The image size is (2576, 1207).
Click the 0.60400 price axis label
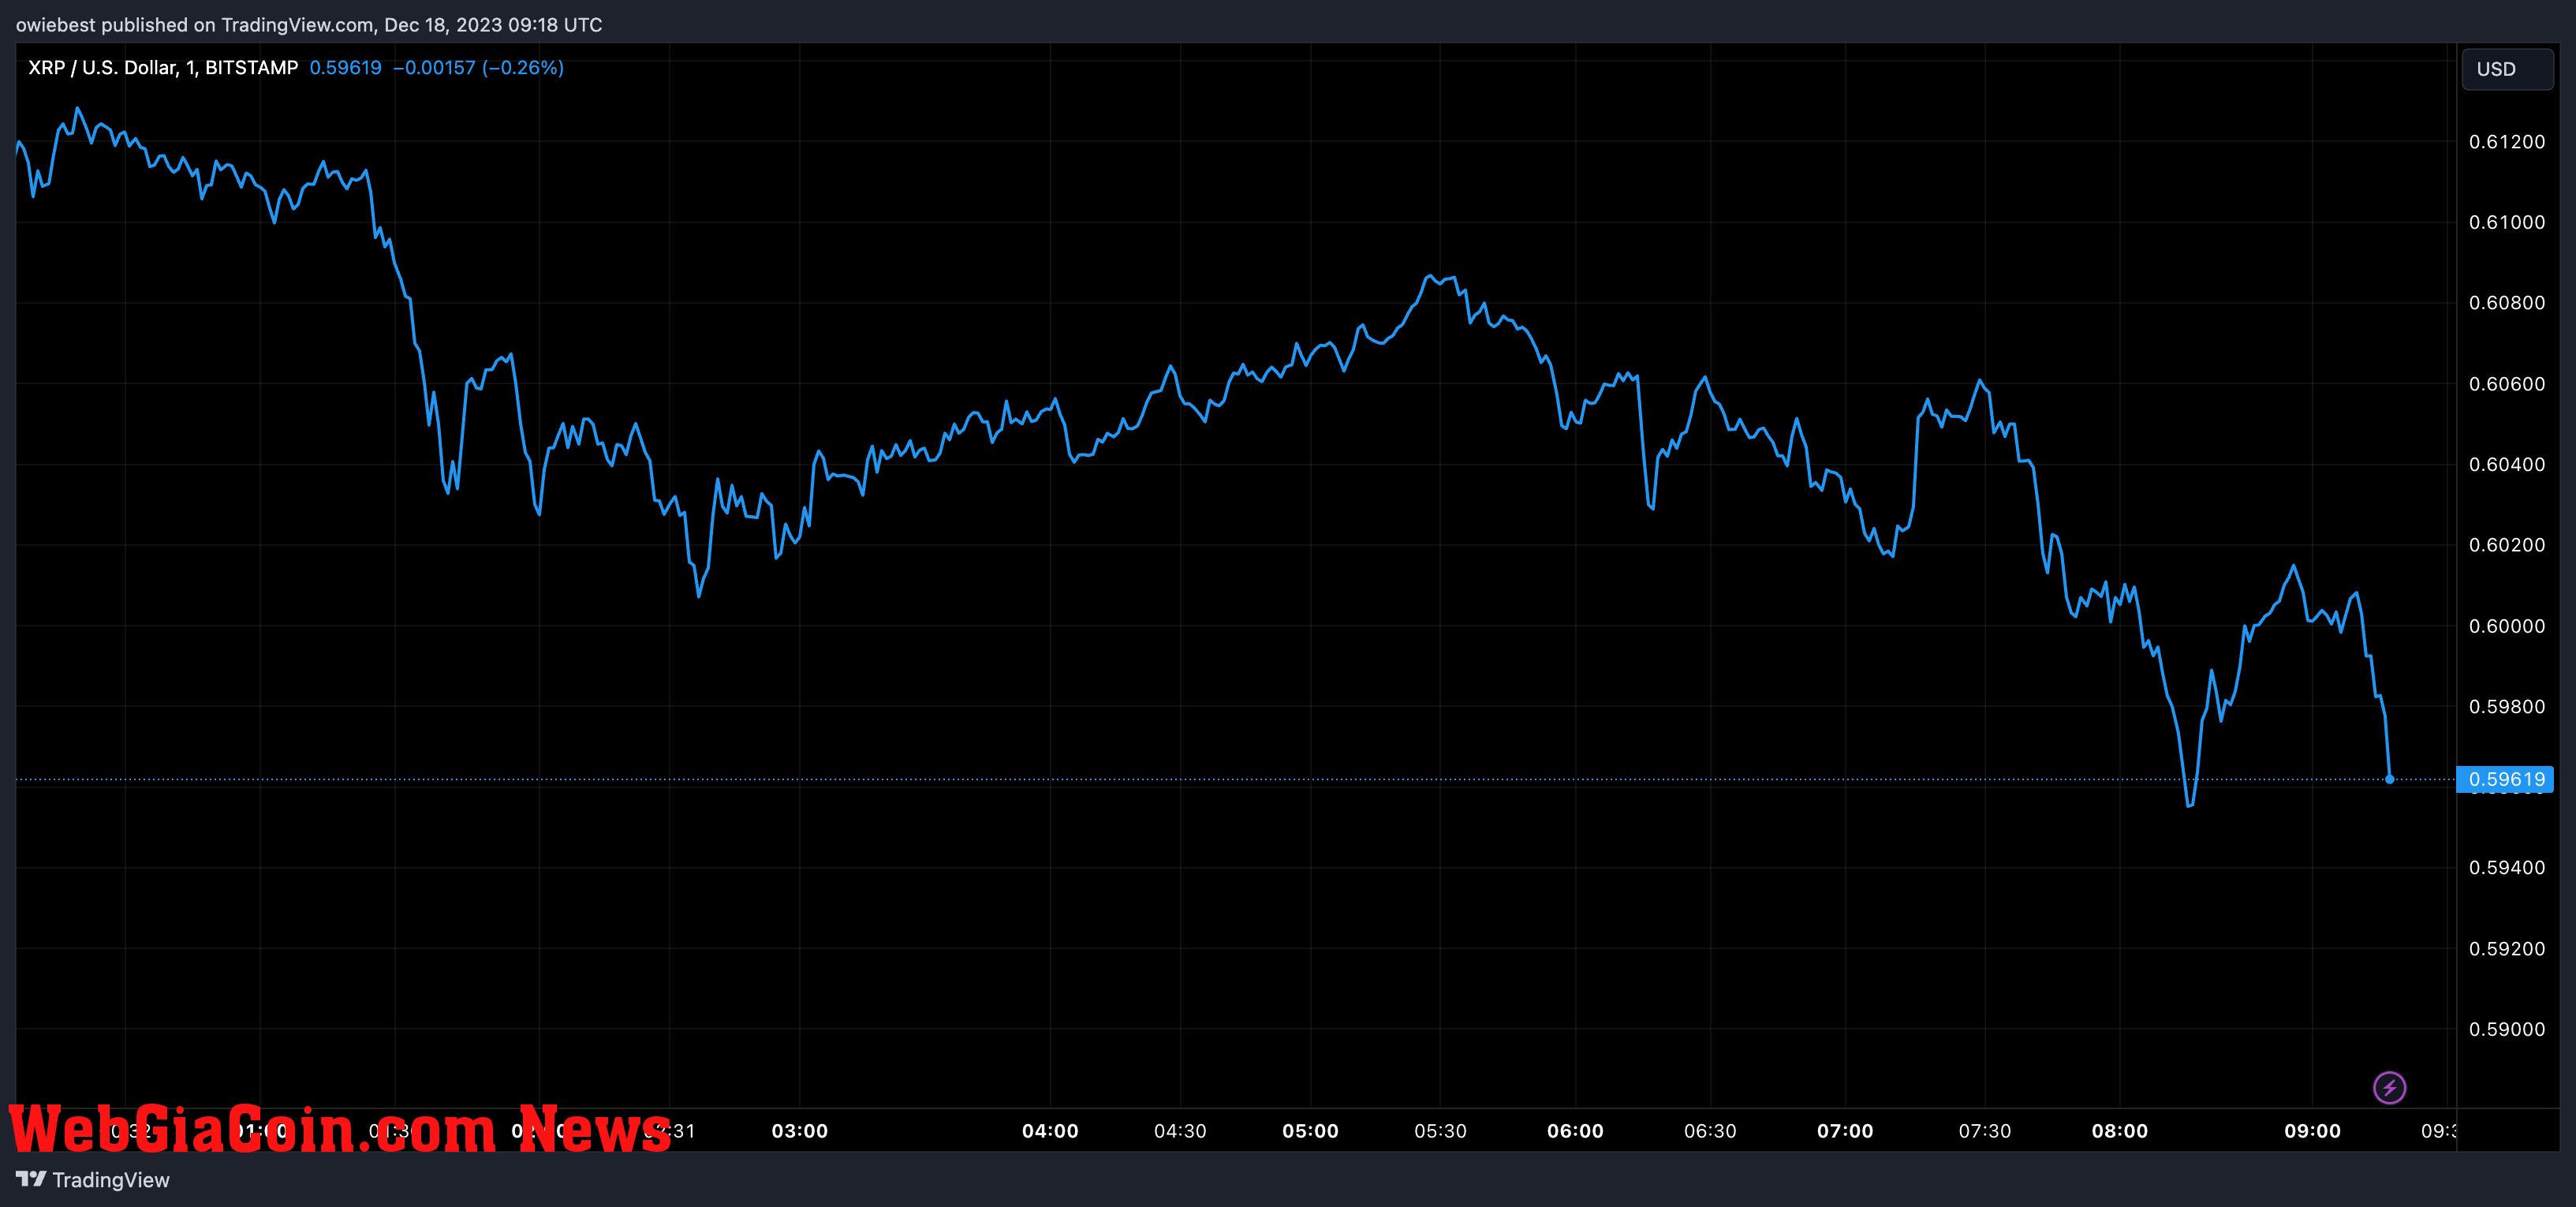2507,464
